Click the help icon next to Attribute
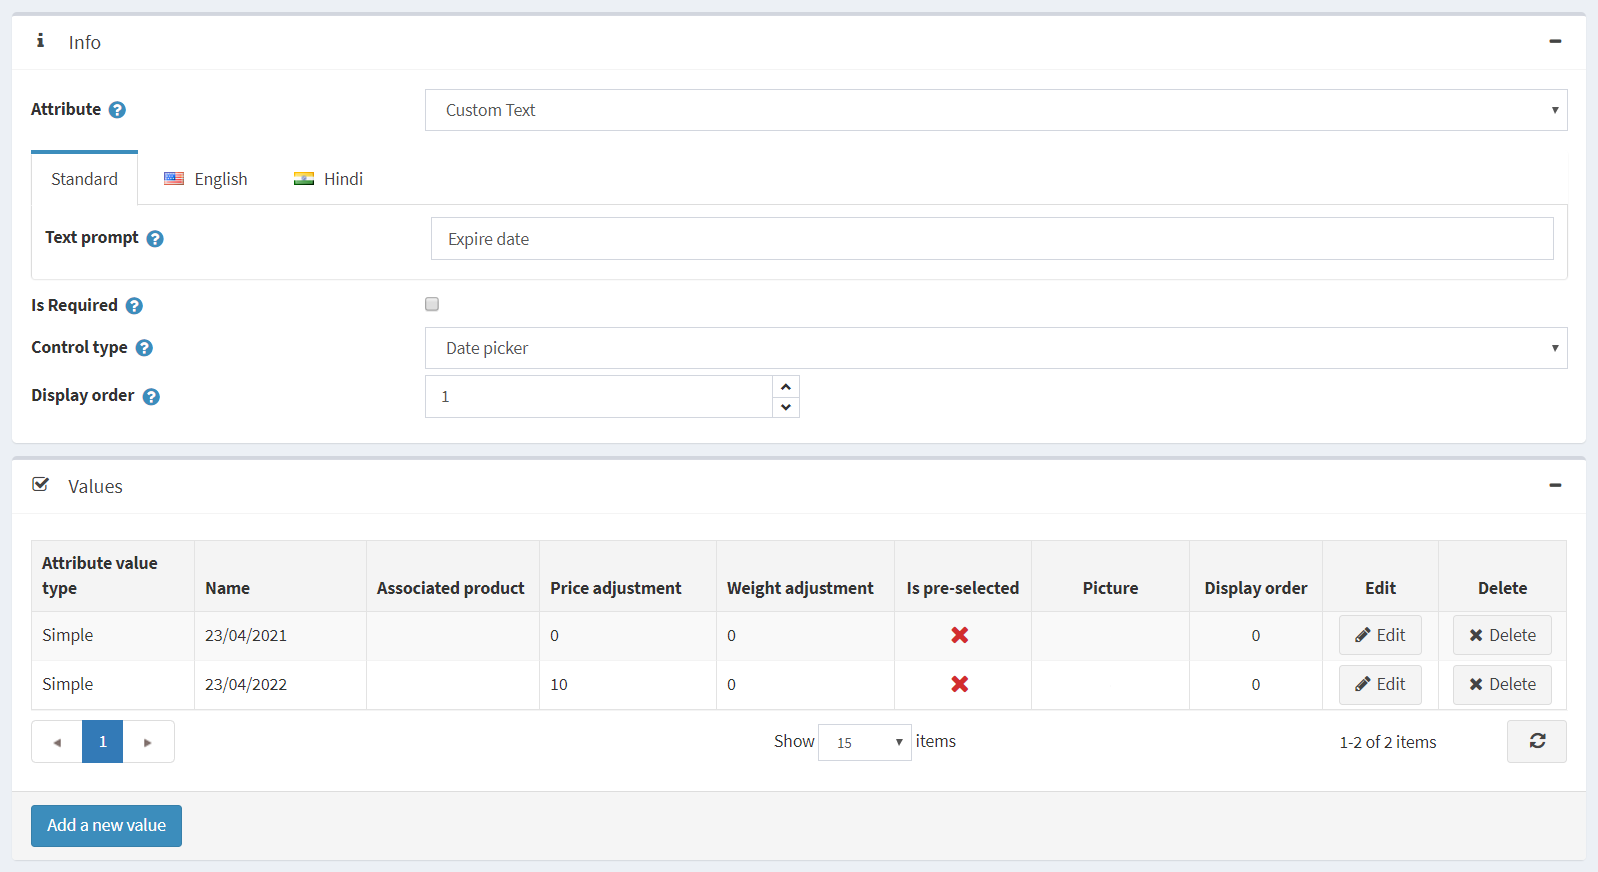 click(117, 110)
